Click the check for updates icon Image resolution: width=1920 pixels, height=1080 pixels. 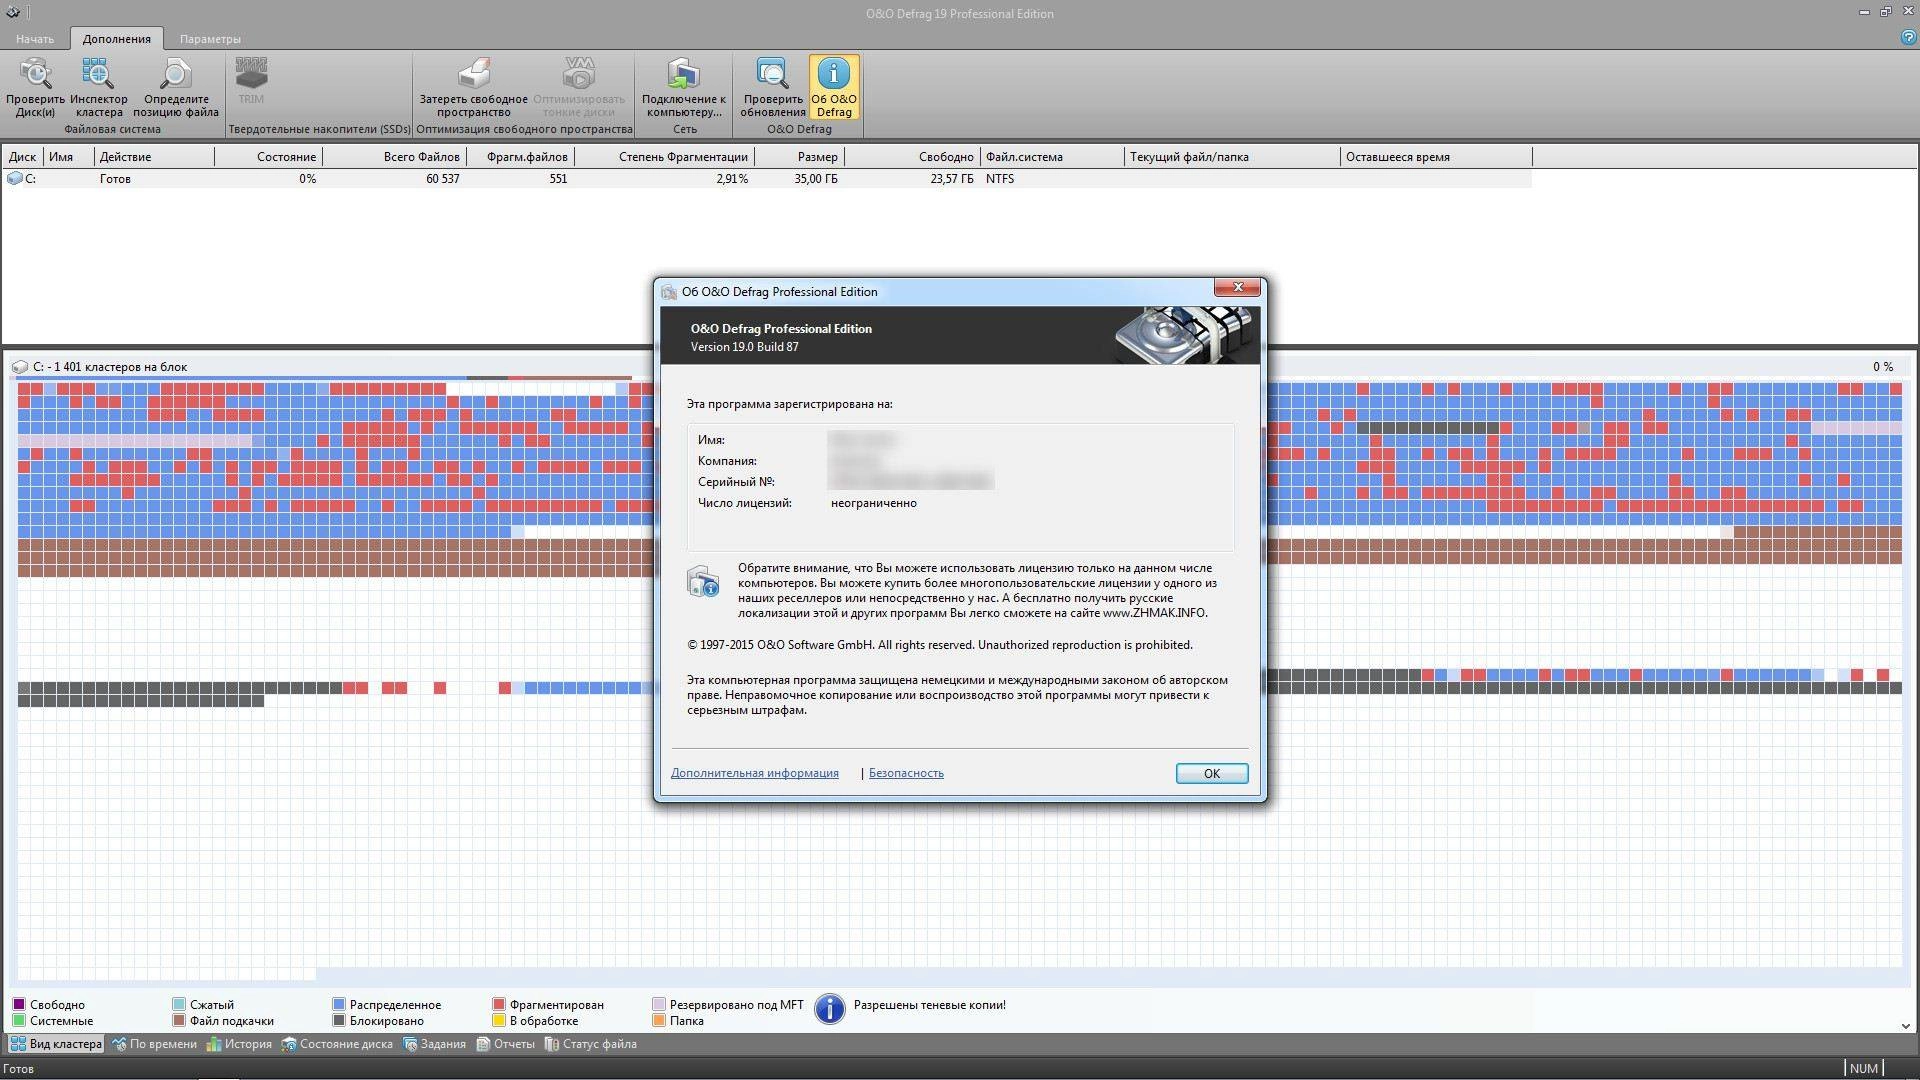click(772, 74)
